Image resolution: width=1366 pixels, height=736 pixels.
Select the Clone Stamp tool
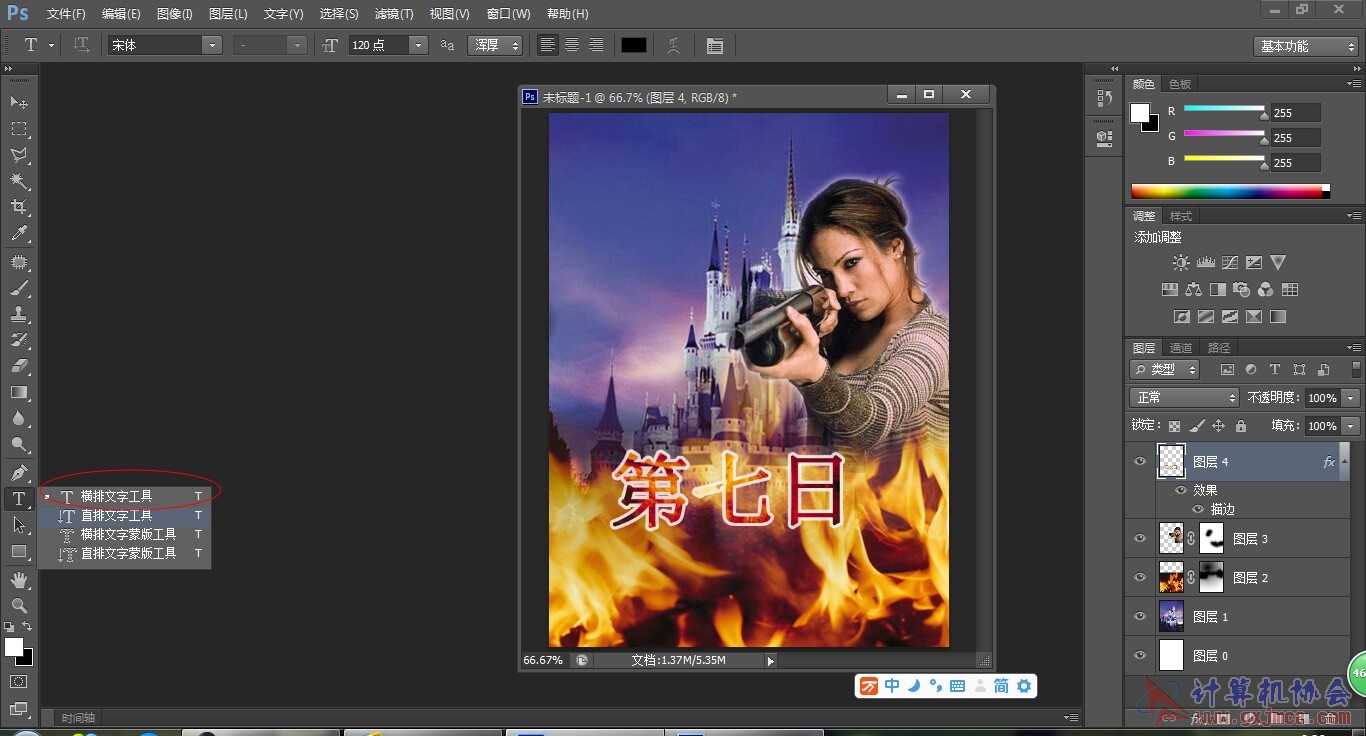click(19, 314)
